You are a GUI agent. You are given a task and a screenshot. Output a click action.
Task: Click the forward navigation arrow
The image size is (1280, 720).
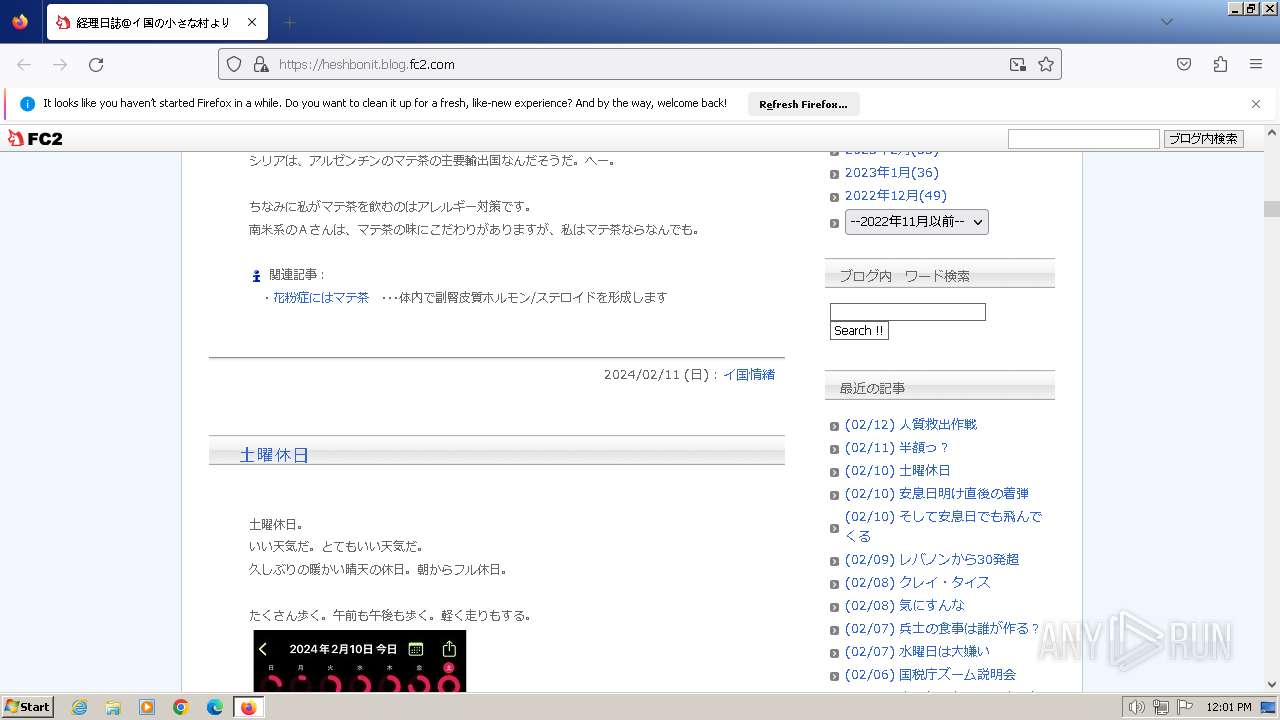(60, 64)
